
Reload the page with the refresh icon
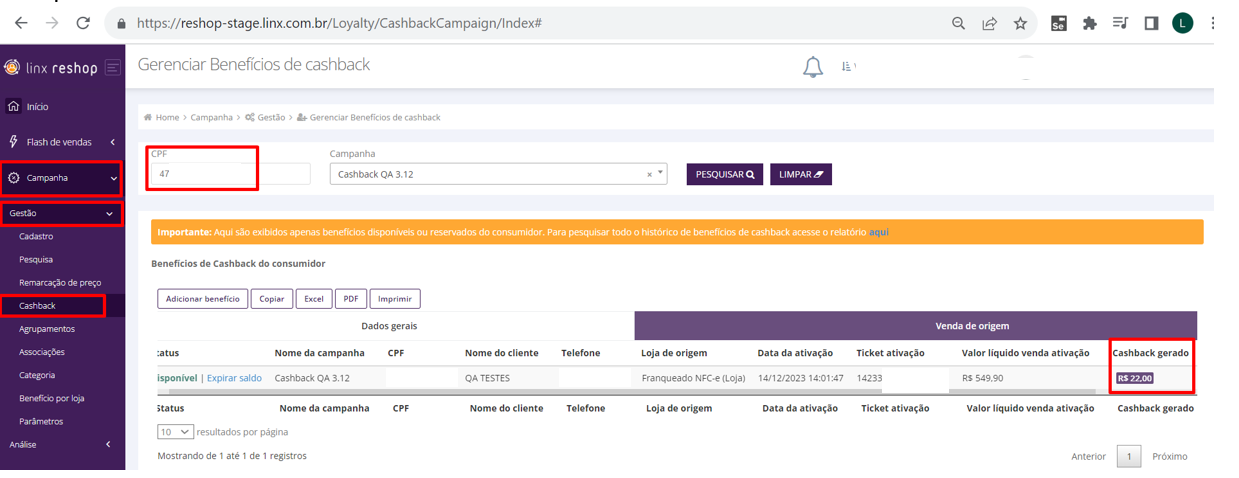click(83, 23)
